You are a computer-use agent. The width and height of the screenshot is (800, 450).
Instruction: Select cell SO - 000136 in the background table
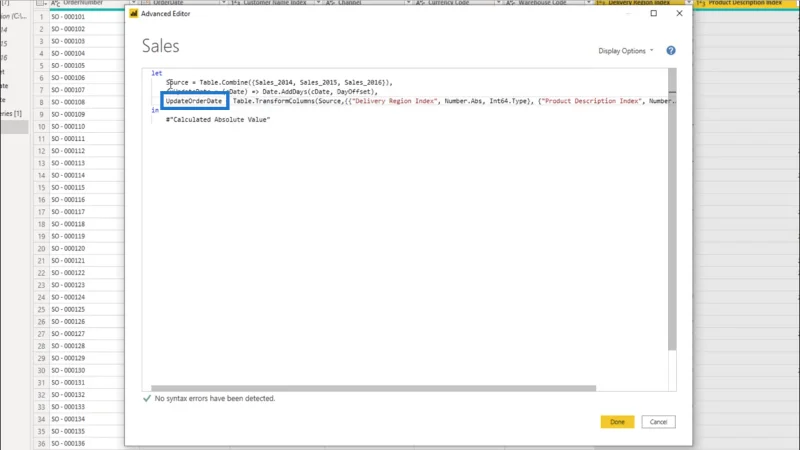click(x=87, y=444)
